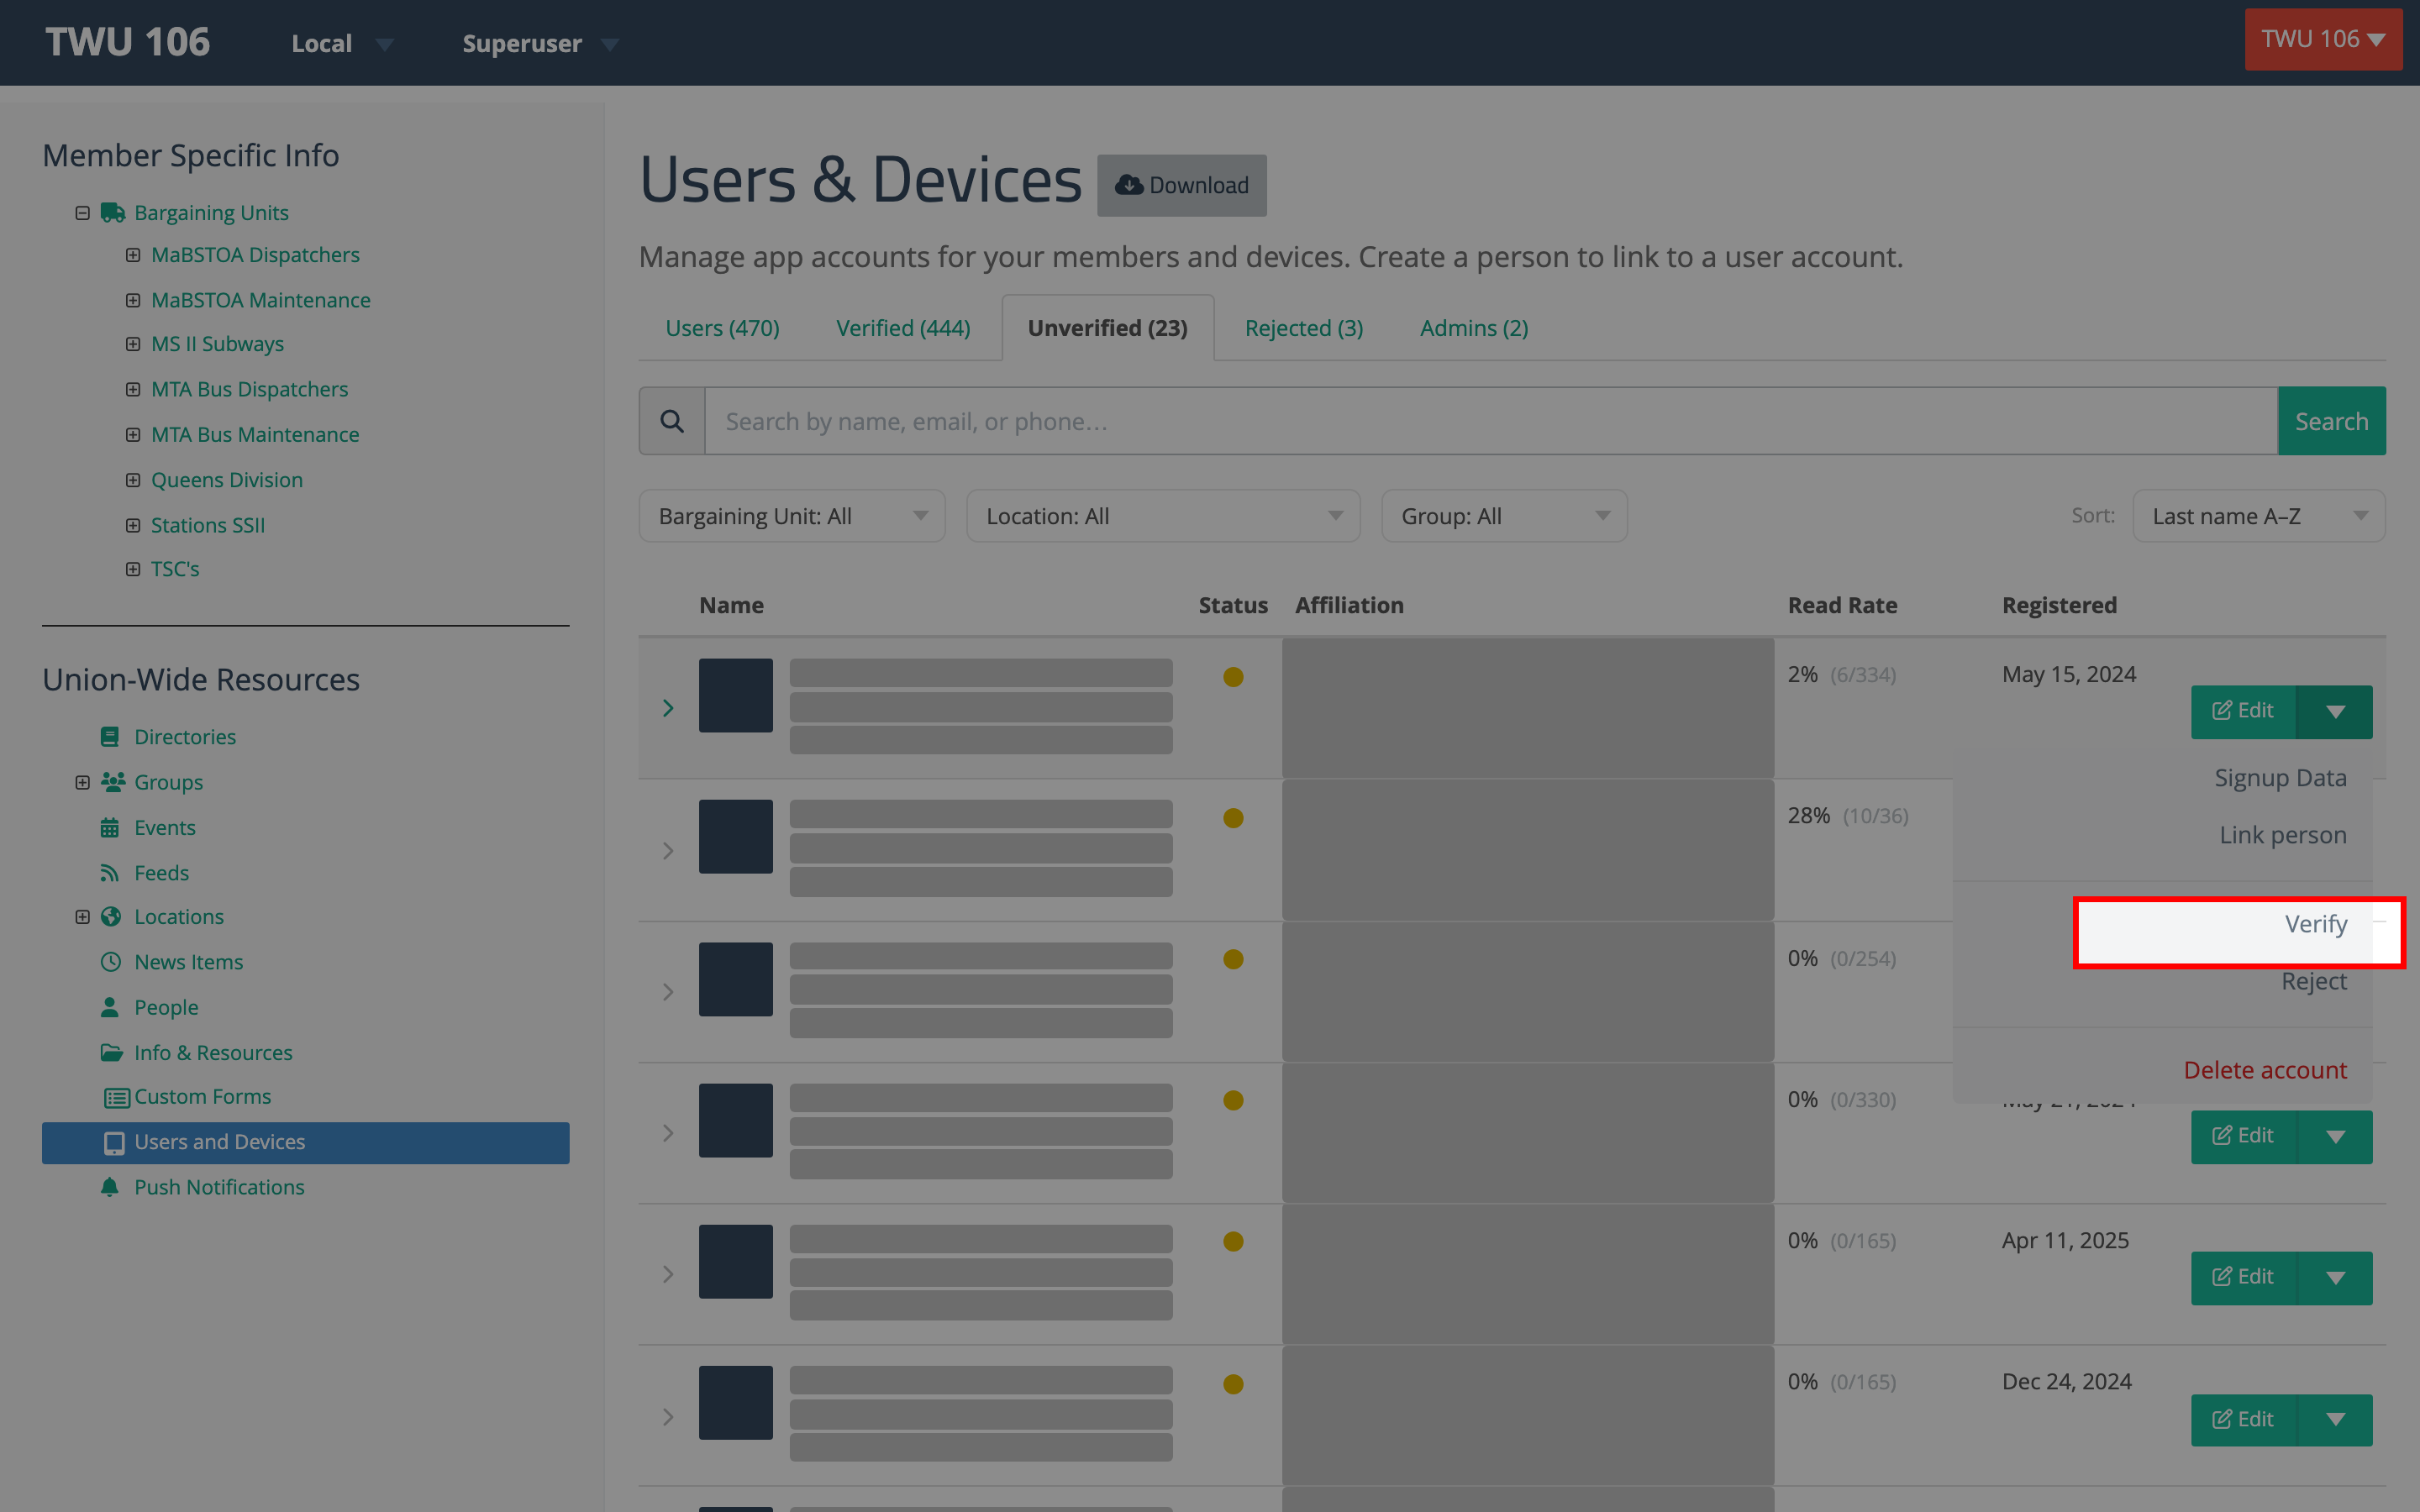This screenshot has height=1512, width=2420.
Task: Click the magnifying glass search icon
Action: tap(672, 421)
